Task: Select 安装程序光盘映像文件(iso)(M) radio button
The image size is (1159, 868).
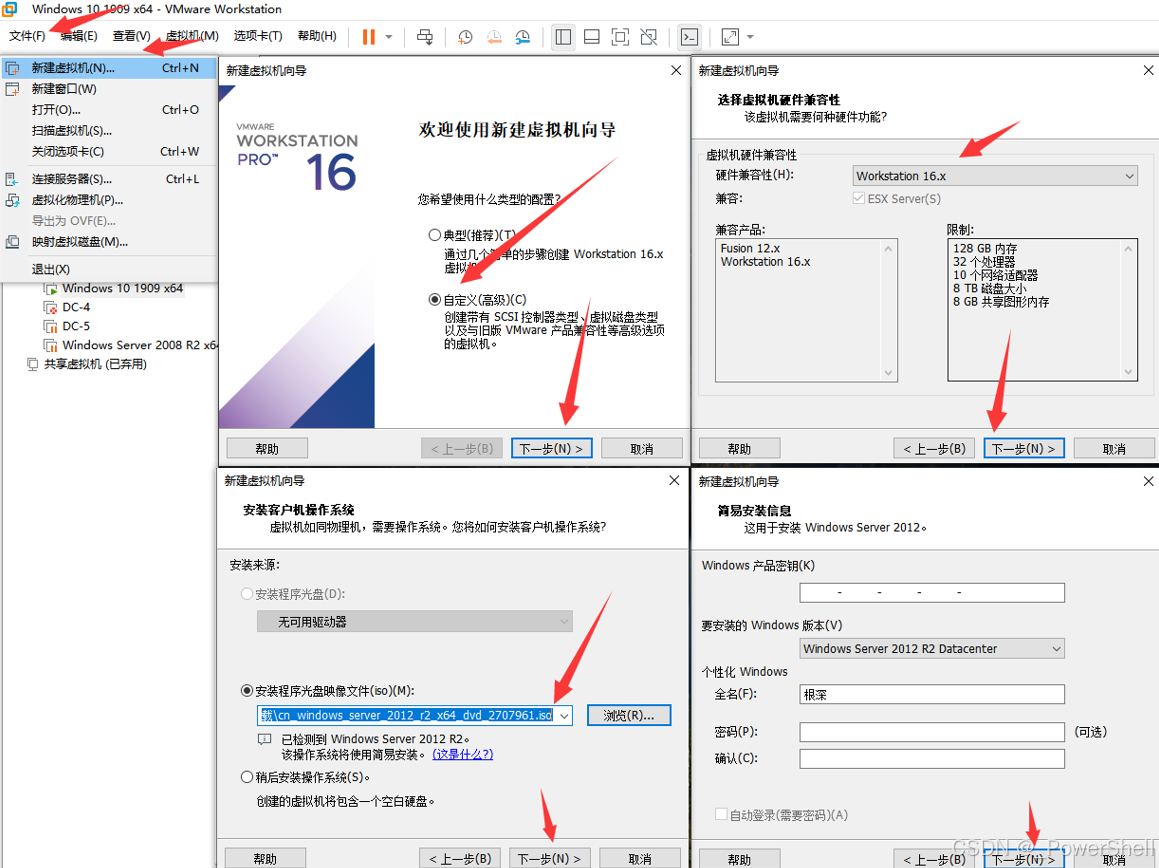Action: [247, 691]
